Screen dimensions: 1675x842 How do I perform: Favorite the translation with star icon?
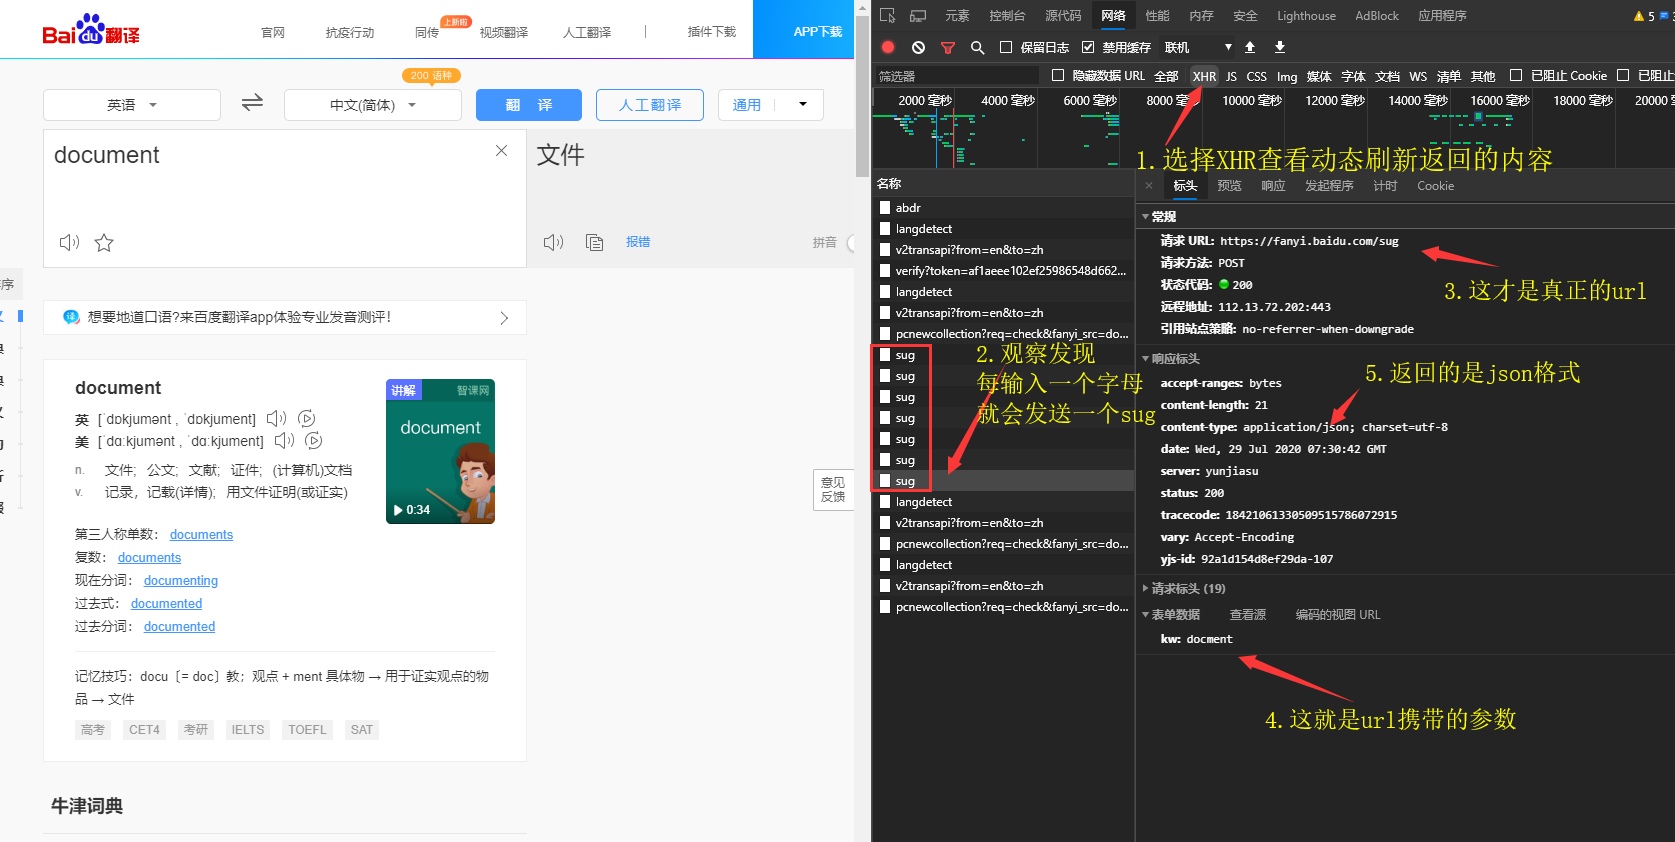tap(104, 242)
